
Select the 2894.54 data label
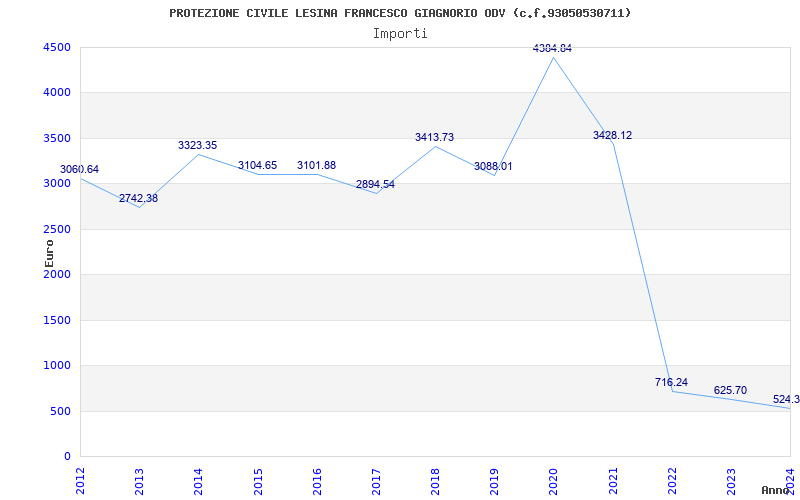coord(375,185)
